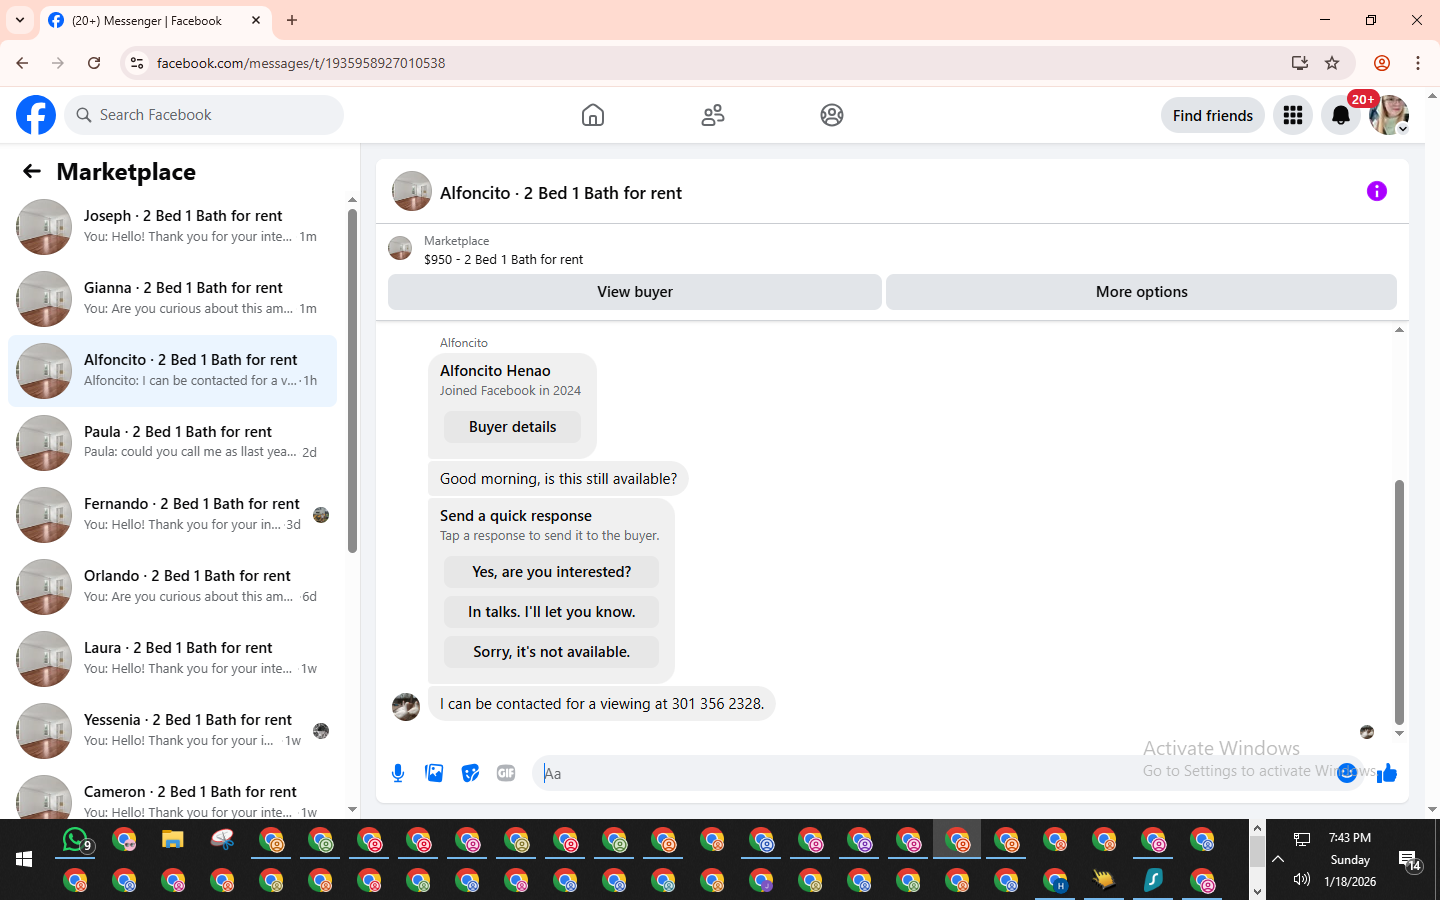Open the Groups icon in top navigation
1440x900 pixels.
[x=832, y=115]
